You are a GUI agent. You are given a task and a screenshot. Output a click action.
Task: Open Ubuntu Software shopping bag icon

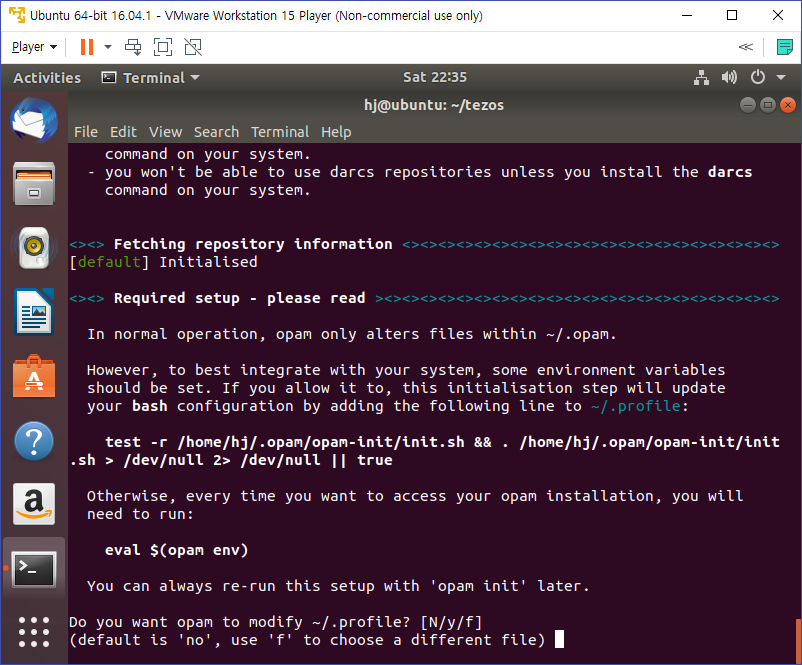click(34, 376)
